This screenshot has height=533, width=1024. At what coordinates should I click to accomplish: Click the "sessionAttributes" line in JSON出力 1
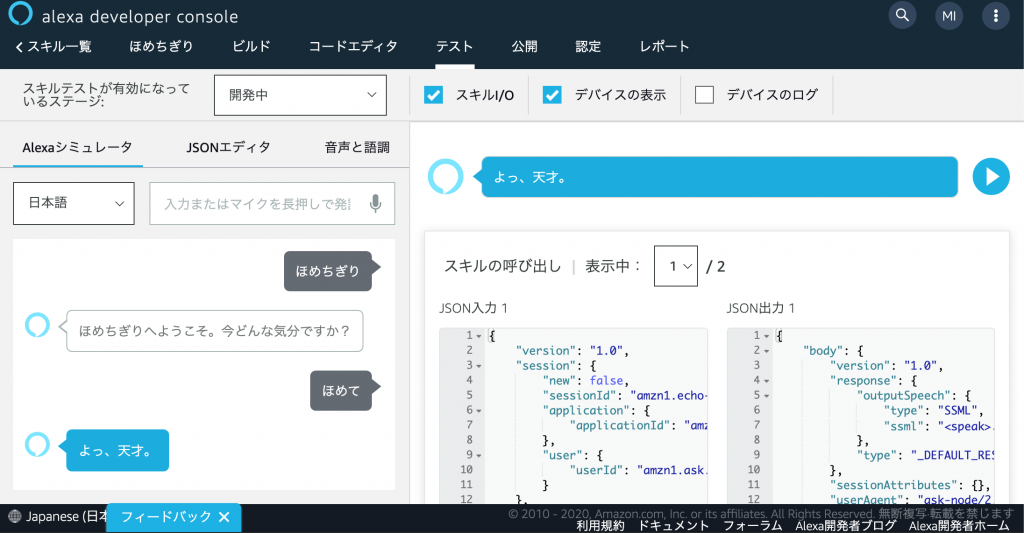[x=910, y=485]
